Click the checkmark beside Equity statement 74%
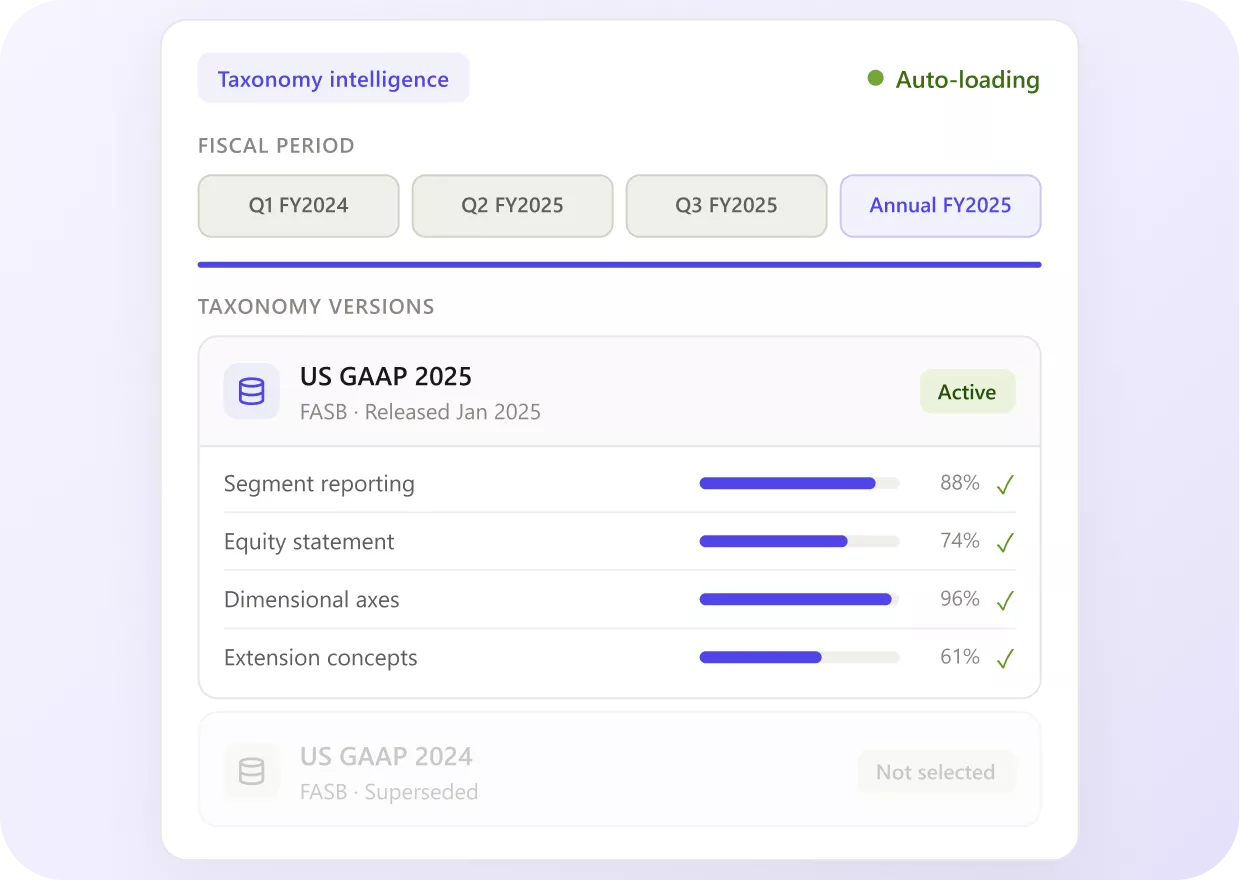The image size is (1240, 880). tap(1005, 543)
